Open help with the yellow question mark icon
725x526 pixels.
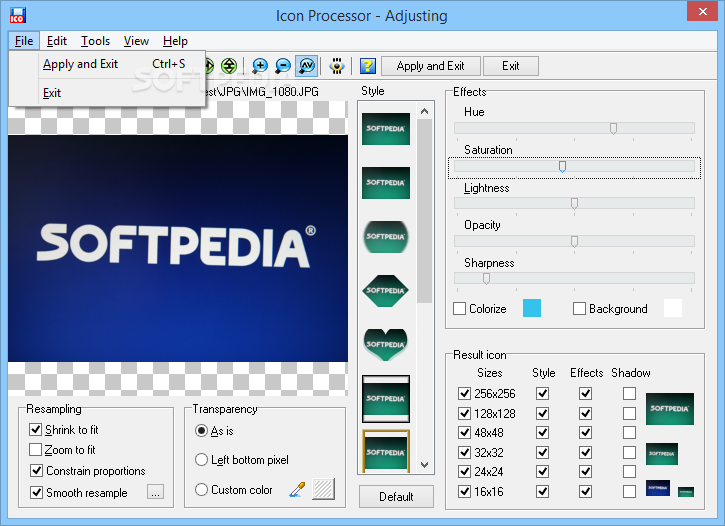click(368, 66)
